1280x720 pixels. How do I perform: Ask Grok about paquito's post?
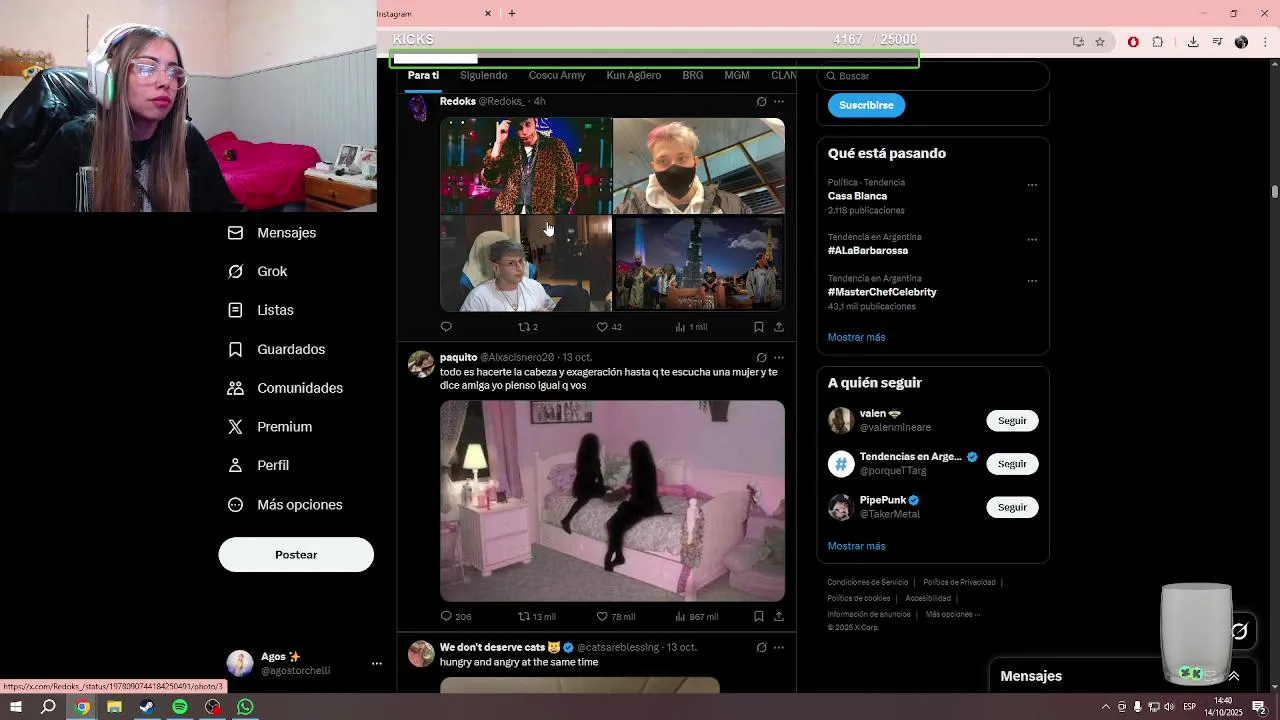[x=761, y=357]
